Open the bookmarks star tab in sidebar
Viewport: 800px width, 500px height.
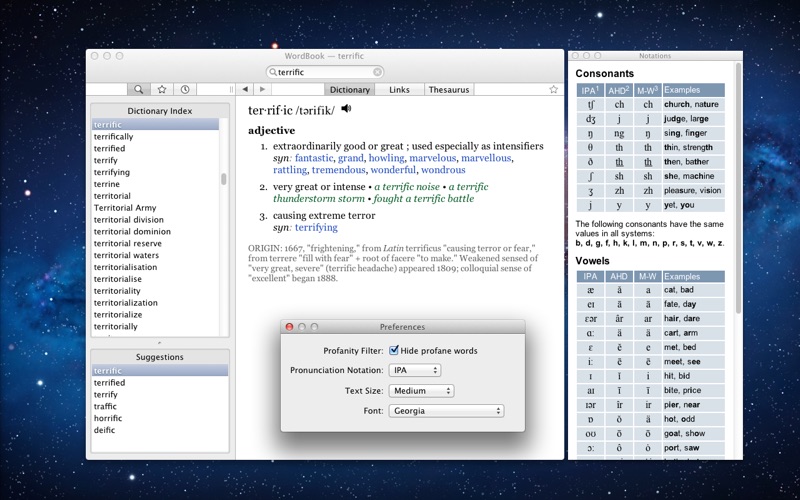tap(162, 89)
